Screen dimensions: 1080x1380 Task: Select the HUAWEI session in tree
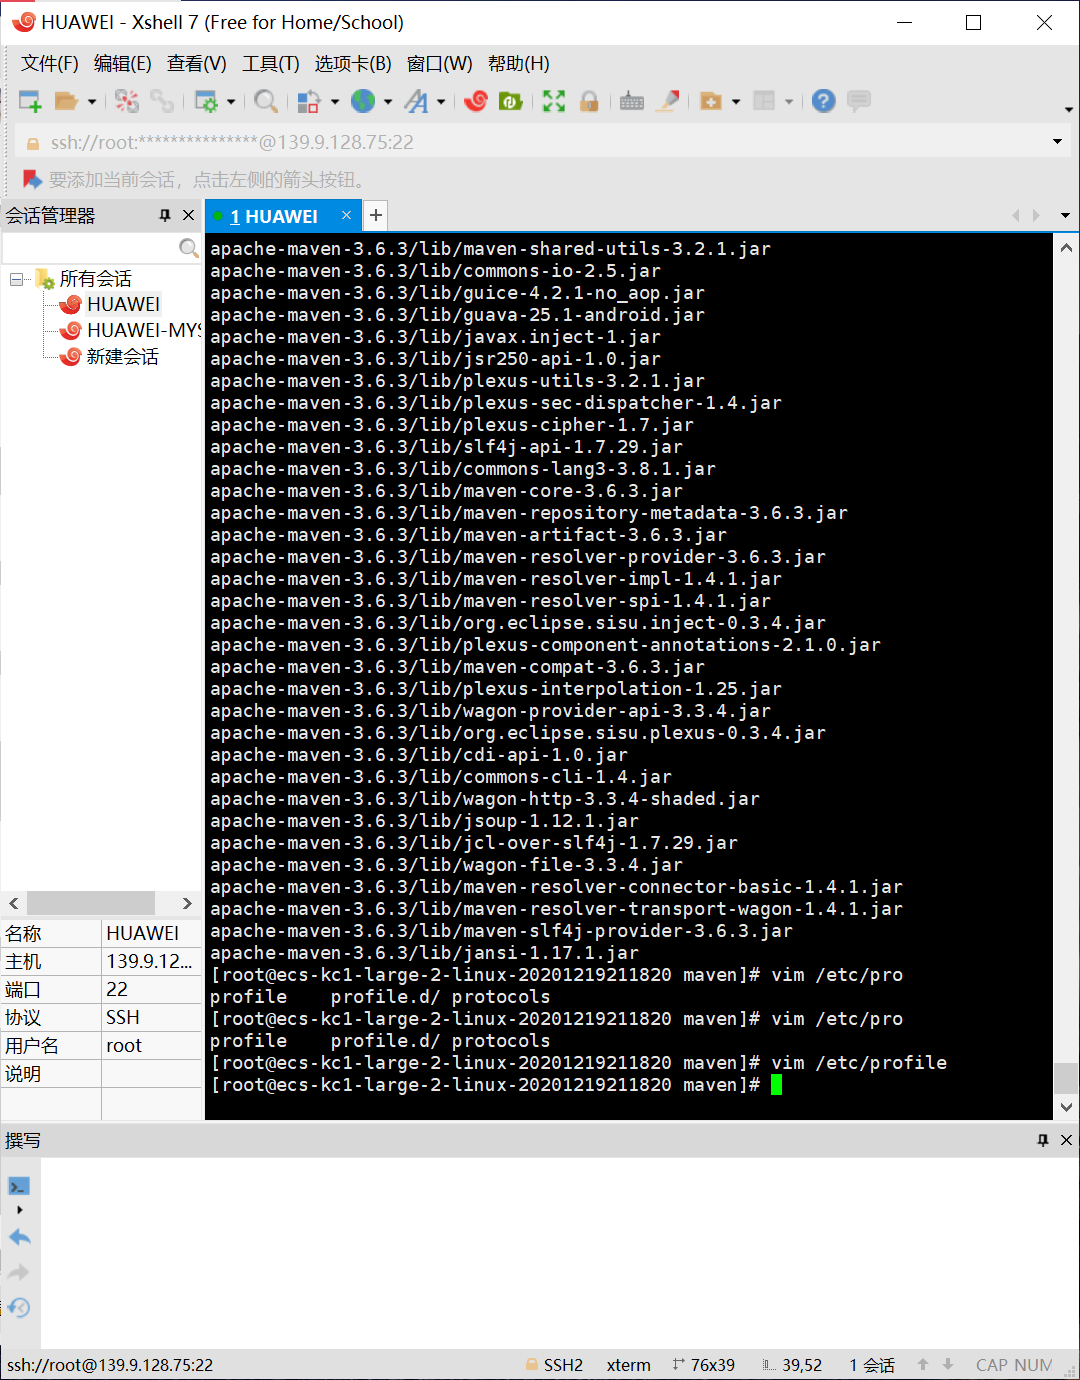123,304
